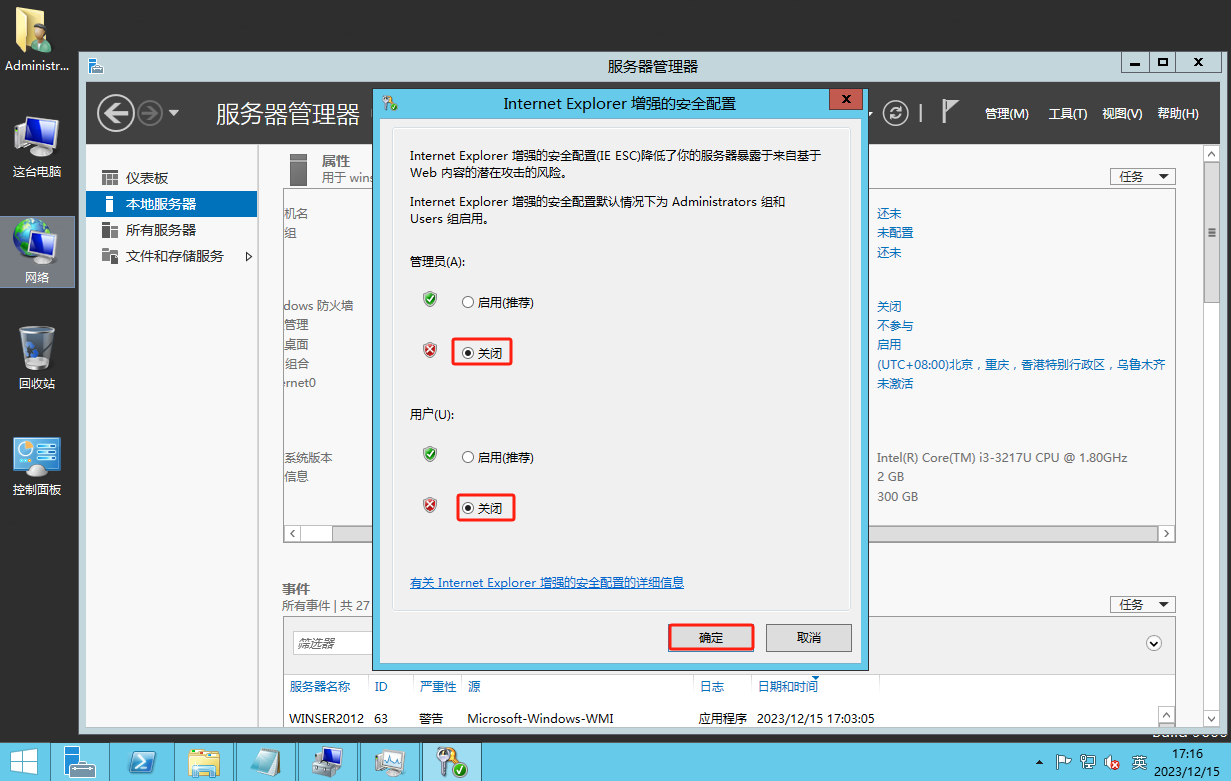This screenshot has width=1231, height=781.
Task: Open the performance monitor taskbar icon
Action: pyautogui.click(x=389, y=762)
